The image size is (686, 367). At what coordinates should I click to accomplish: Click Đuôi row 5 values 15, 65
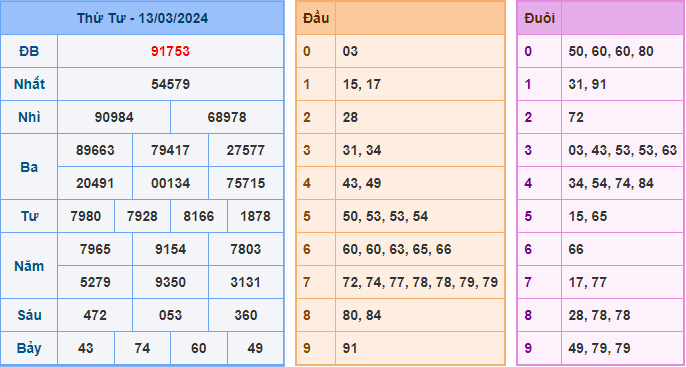click(588, 216)
